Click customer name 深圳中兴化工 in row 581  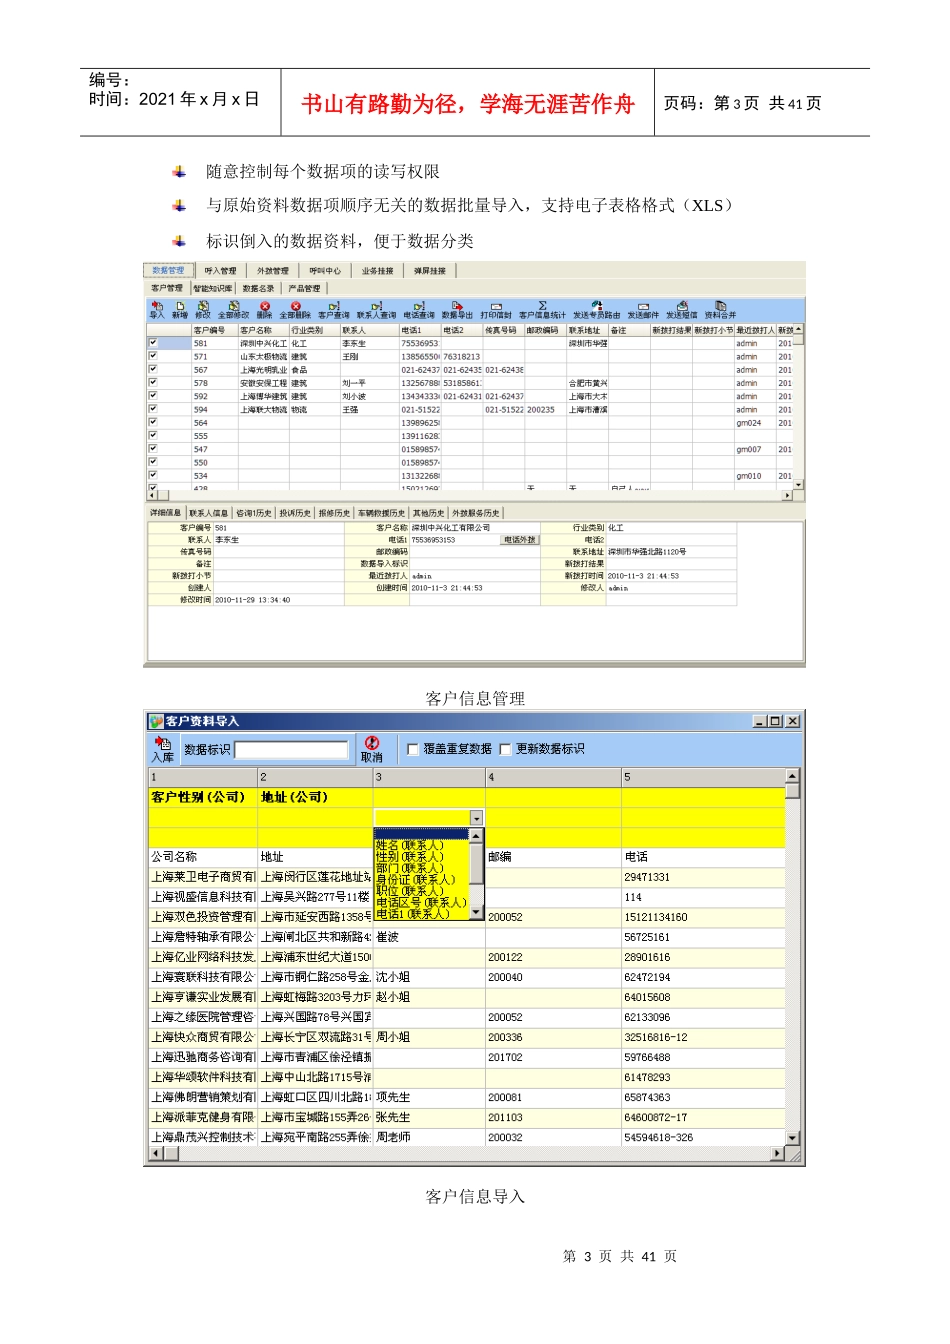263,343
